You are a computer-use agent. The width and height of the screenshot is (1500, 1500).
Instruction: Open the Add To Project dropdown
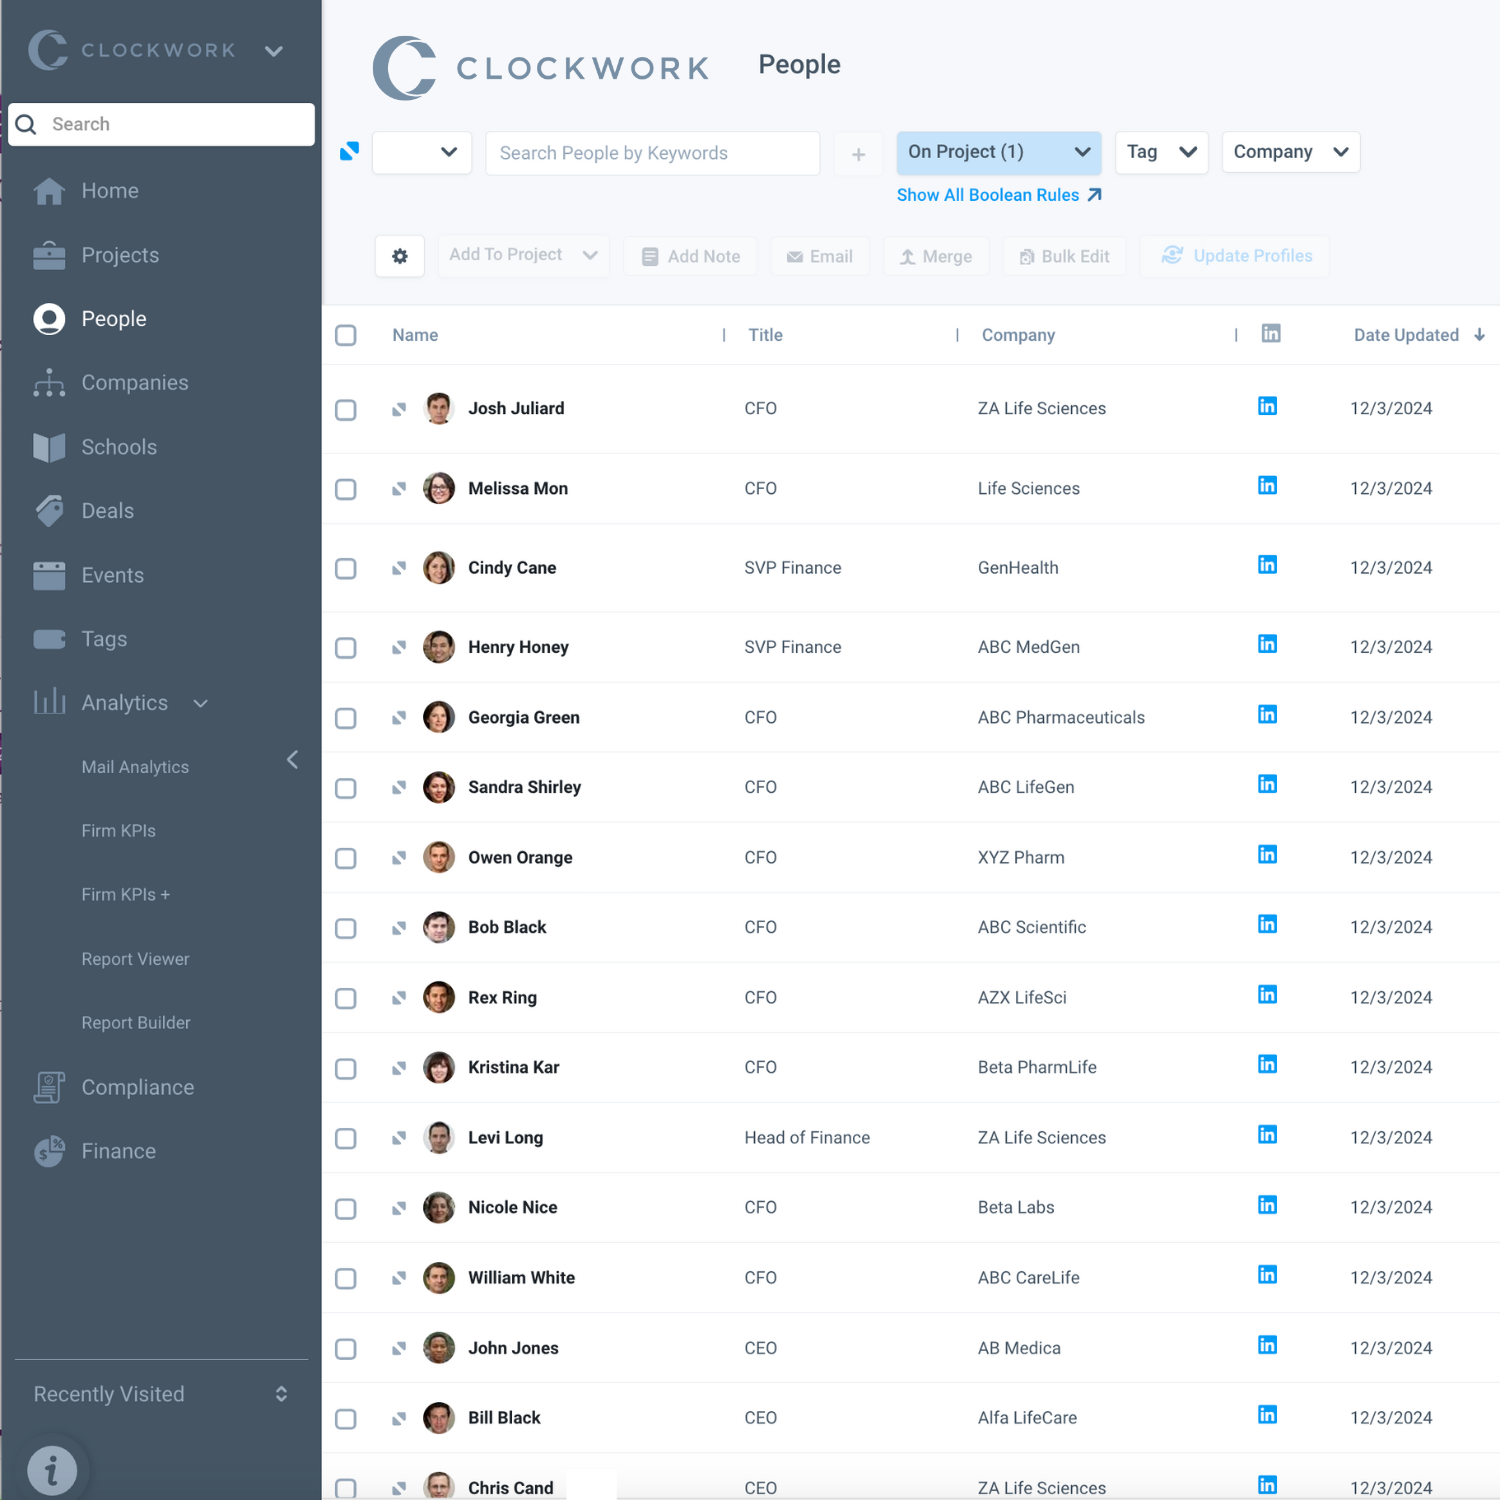tap(522, 255)
